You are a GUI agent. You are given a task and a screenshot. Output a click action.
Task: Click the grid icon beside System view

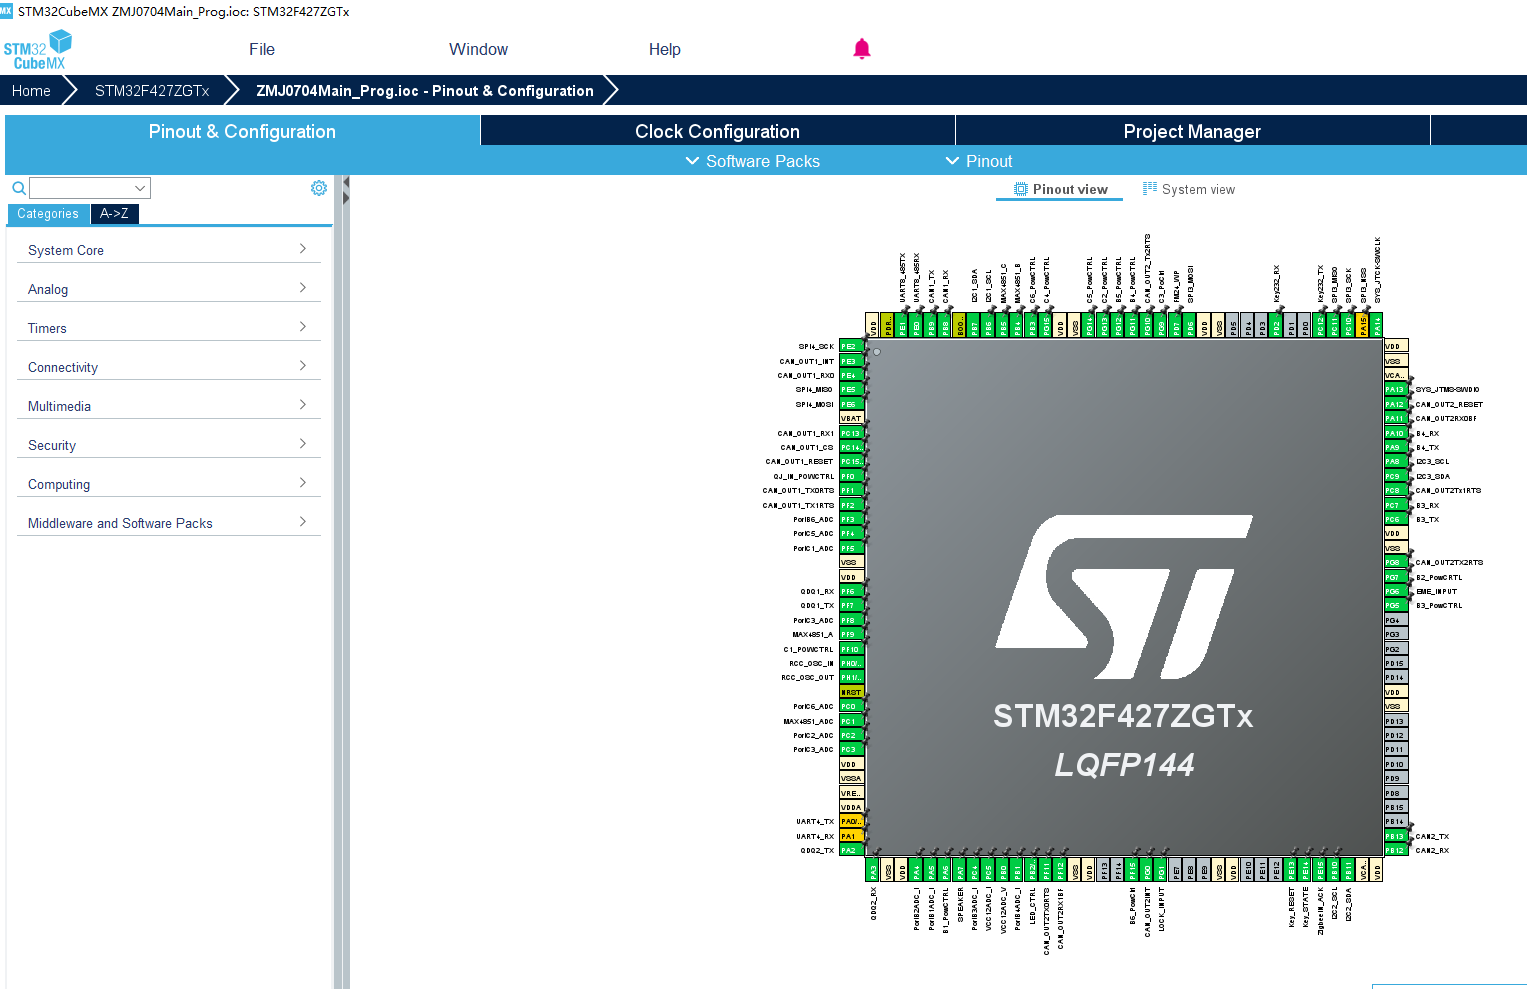pyautogui.click(x=1150, y=189)
